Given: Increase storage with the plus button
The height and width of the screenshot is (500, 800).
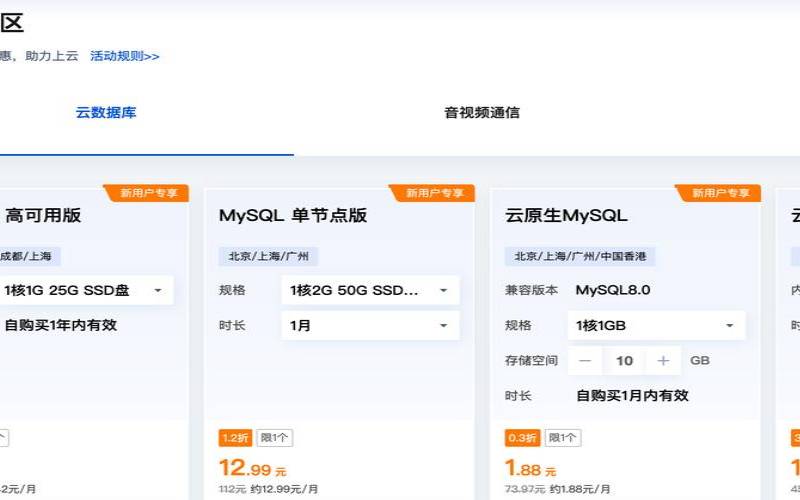Looking at the screenshot, I should pyautogui.click(x=663, y=361).
